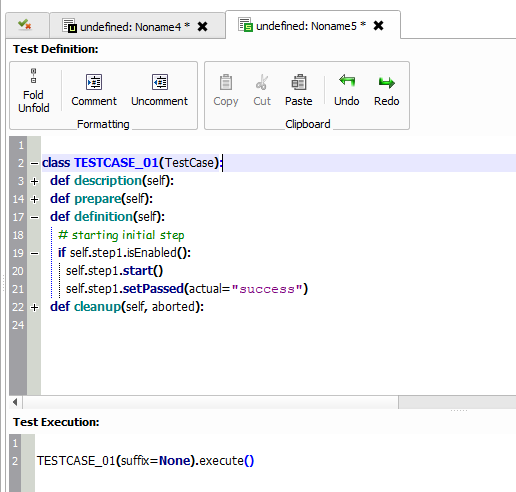Click the Comment formatting icon
Screen dimensions: 516x492
(x=94, y=82)
